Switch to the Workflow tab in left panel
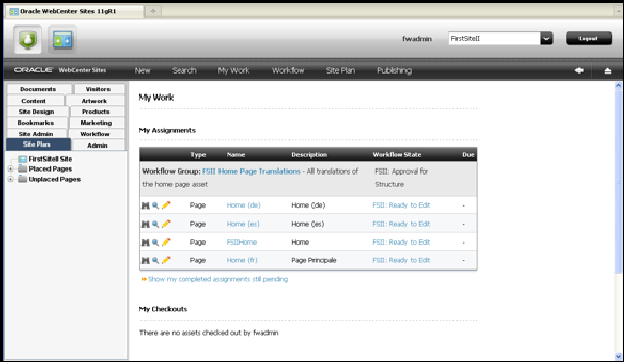Image resolution: width=624 pixels, height=362 pixels. tap(95, 134)
